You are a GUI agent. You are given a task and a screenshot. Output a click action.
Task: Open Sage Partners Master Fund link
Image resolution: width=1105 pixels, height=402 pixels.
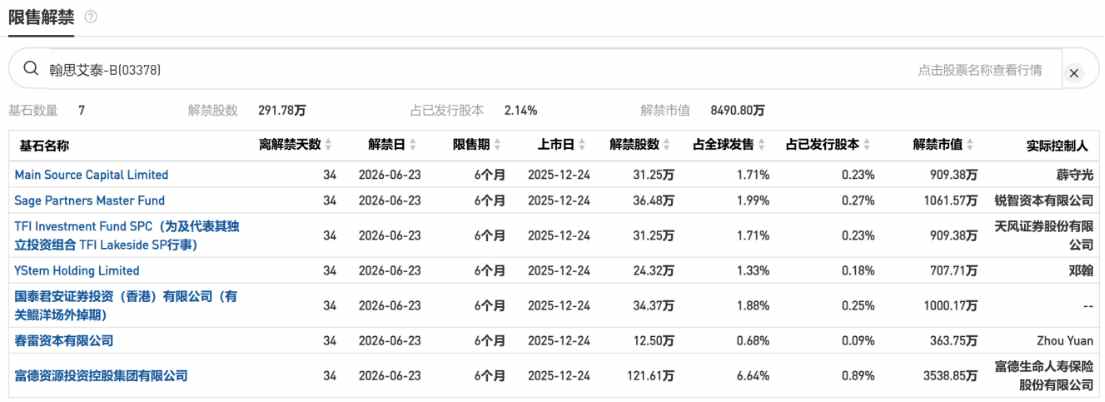click(x=89, y=200)
